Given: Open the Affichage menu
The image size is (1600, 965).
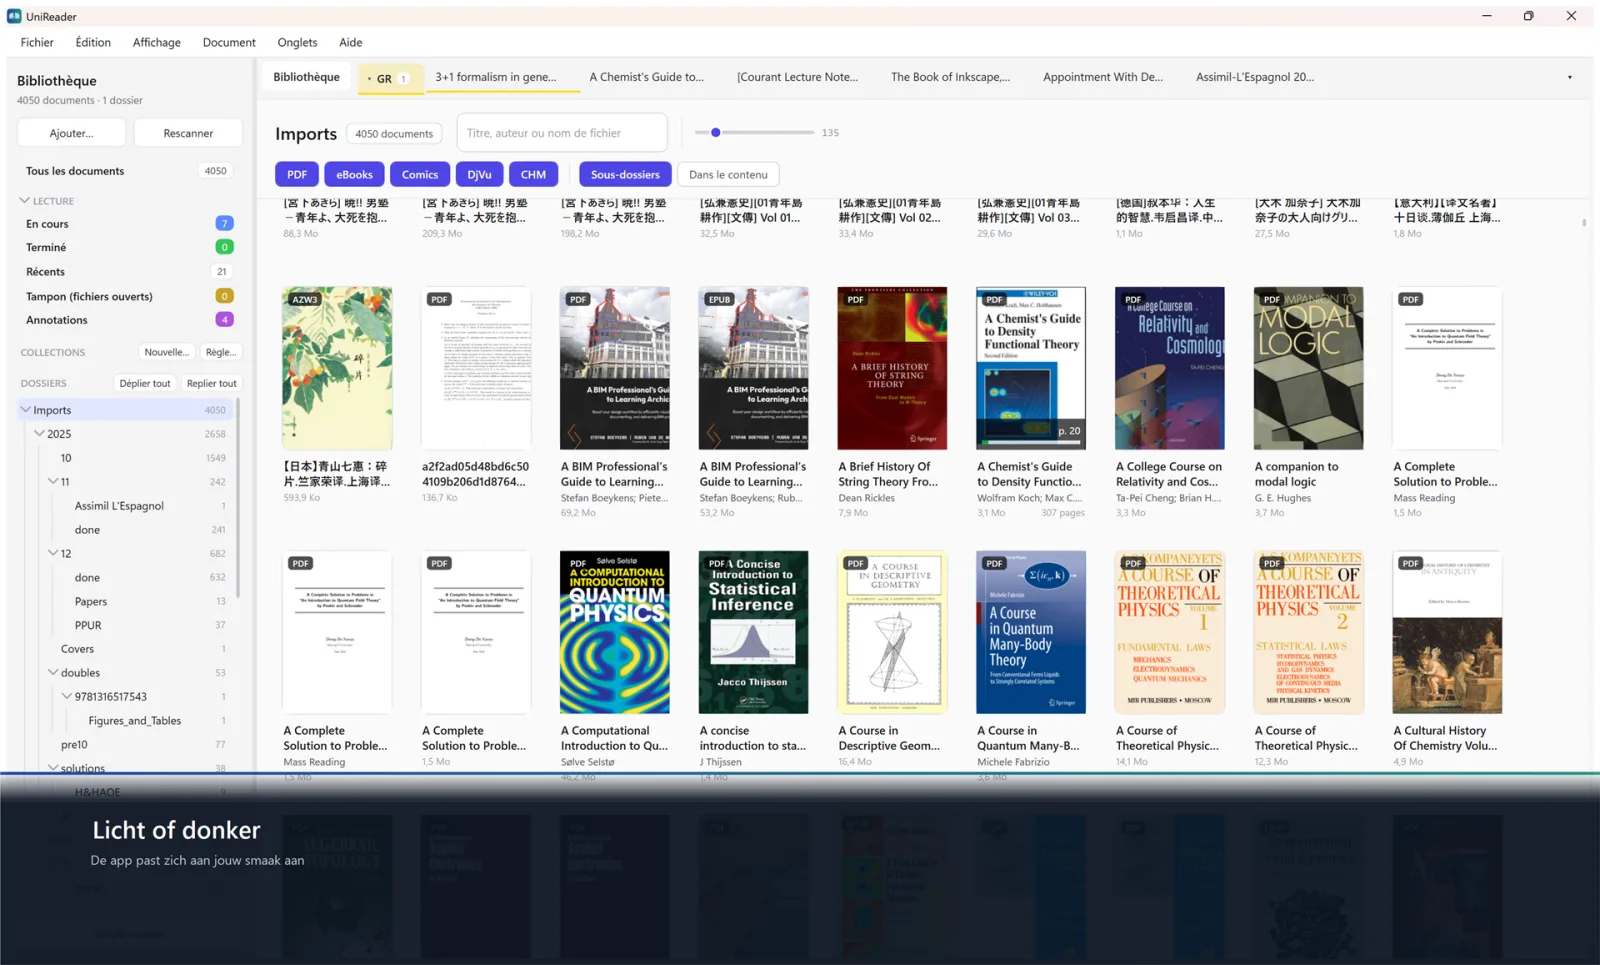Looking at the screenshot, I should click(157, 42).
